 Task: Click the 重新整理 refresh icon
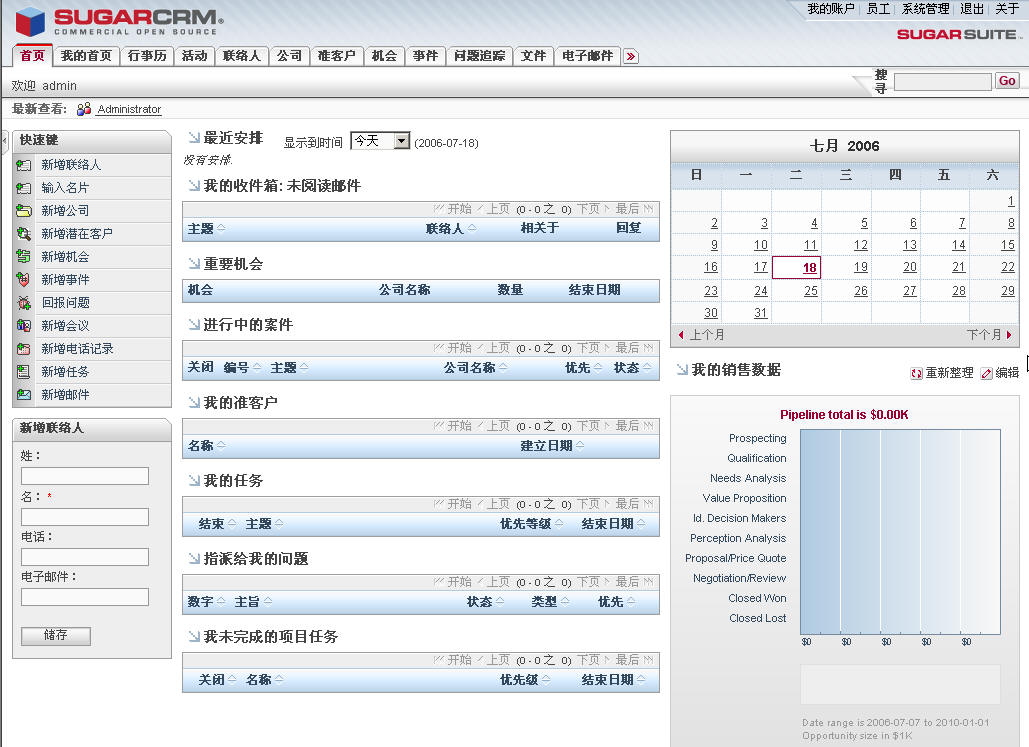(916, 373)
